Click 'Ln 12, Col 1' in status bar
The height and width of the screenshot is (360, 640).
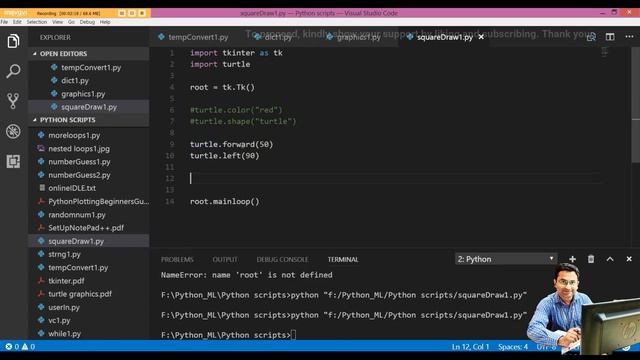tap(470, 347)
